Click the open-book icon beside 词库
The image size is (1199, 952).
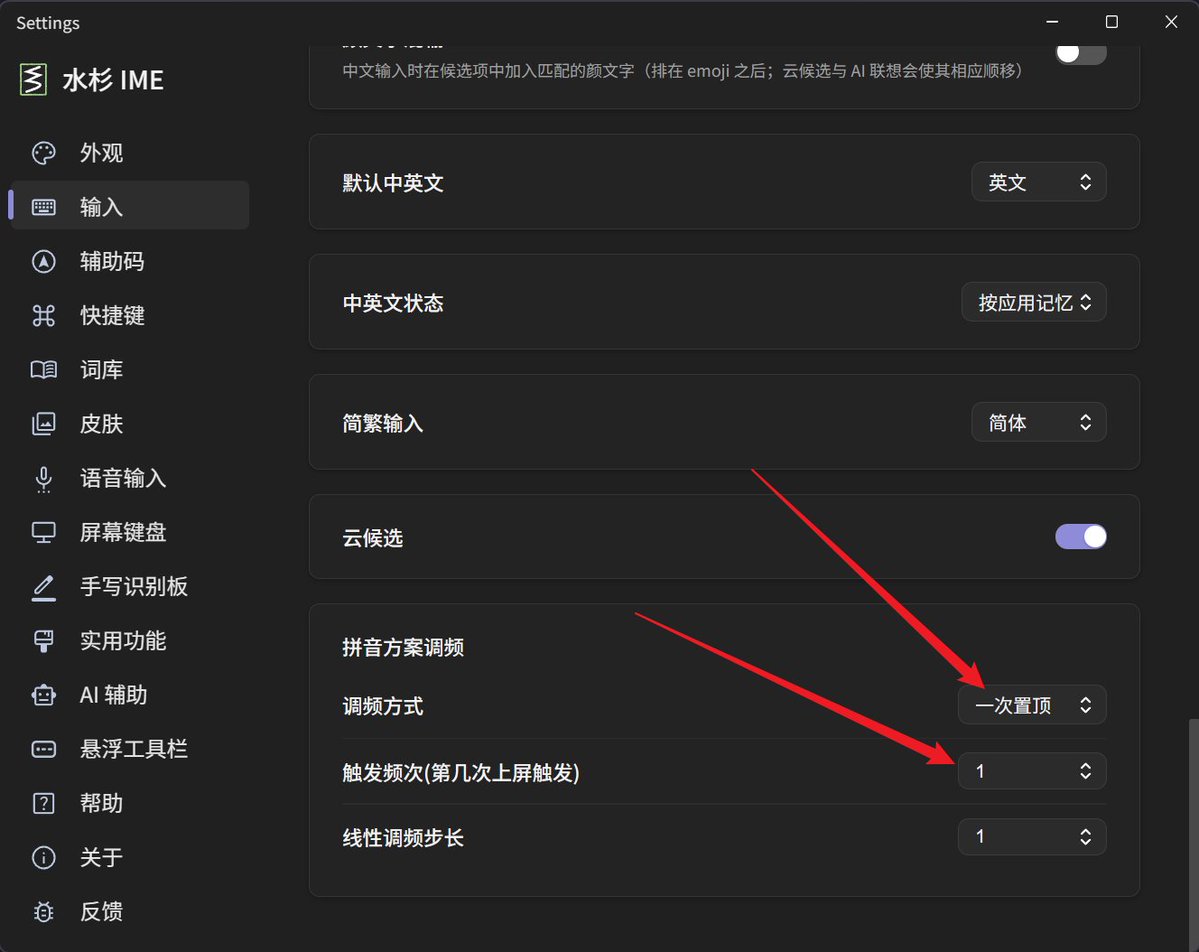pyautogui.click(x=44, y=370)
